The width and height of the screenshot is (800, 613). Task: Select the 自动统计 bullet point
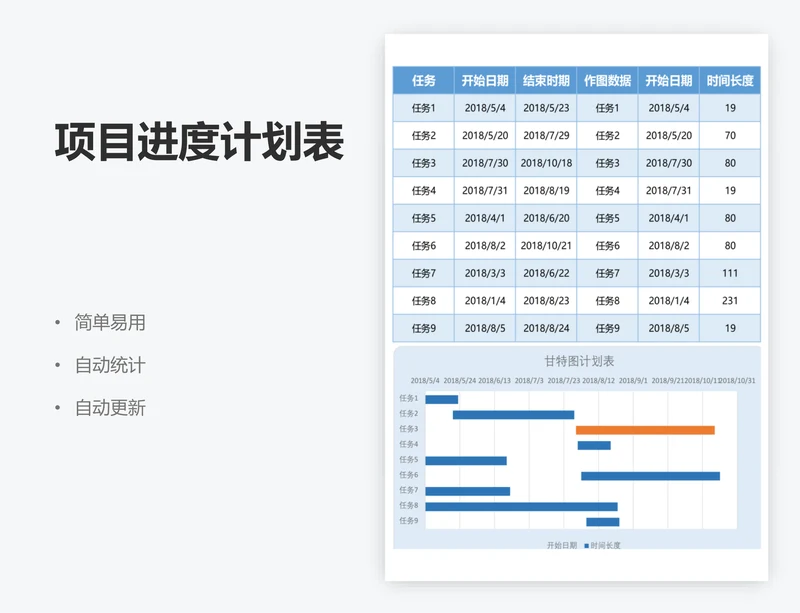[x=110, y=365]
